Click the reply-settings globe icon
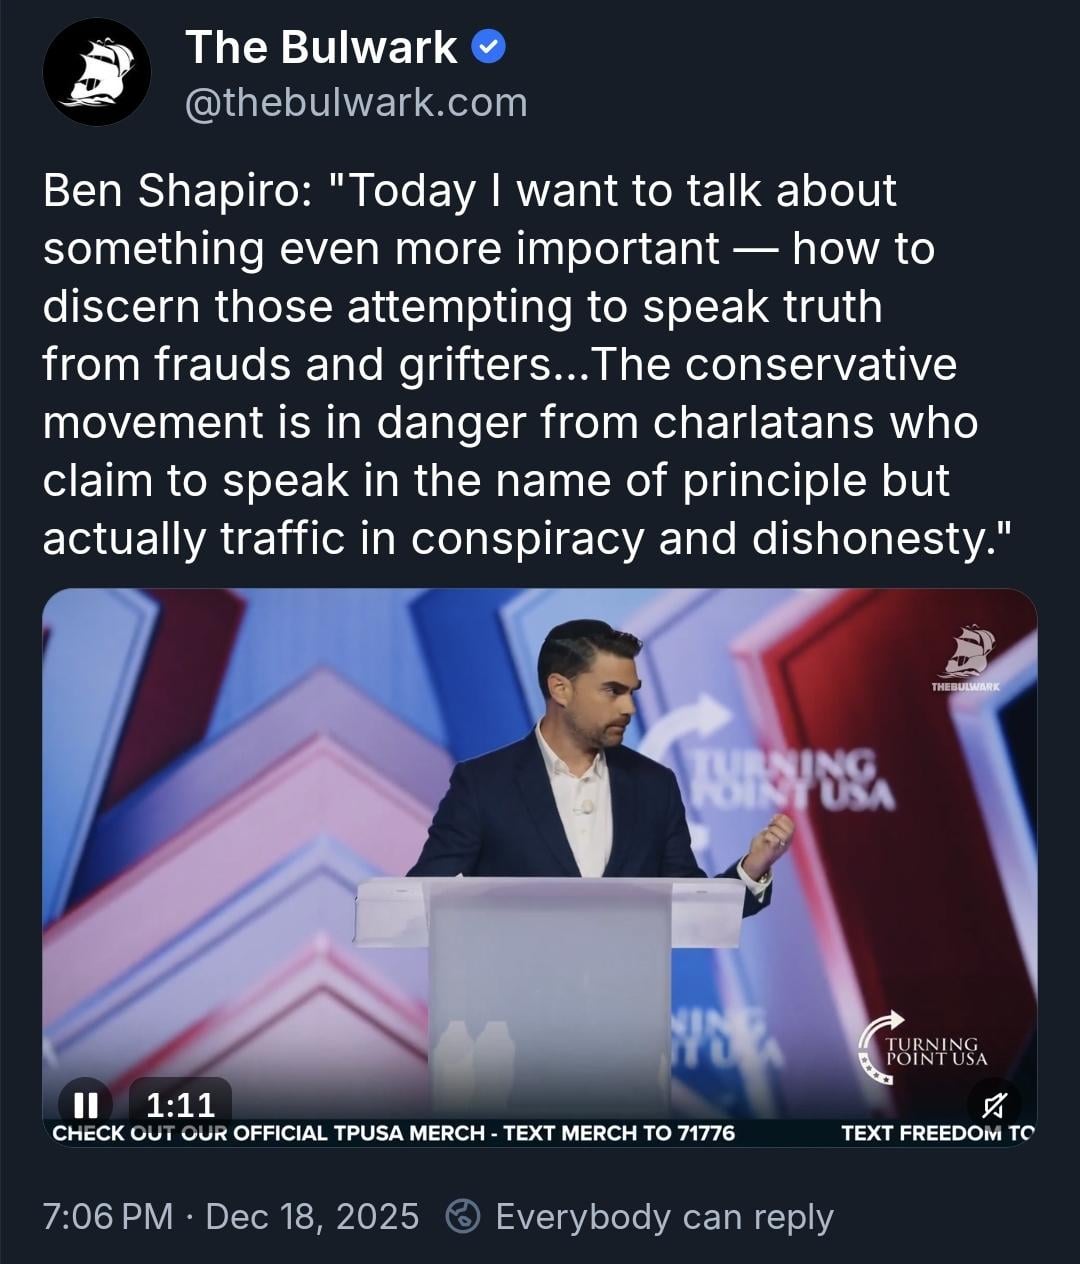The width and height of the screenshot is (1080, 1264). [x=463, y=1217]
